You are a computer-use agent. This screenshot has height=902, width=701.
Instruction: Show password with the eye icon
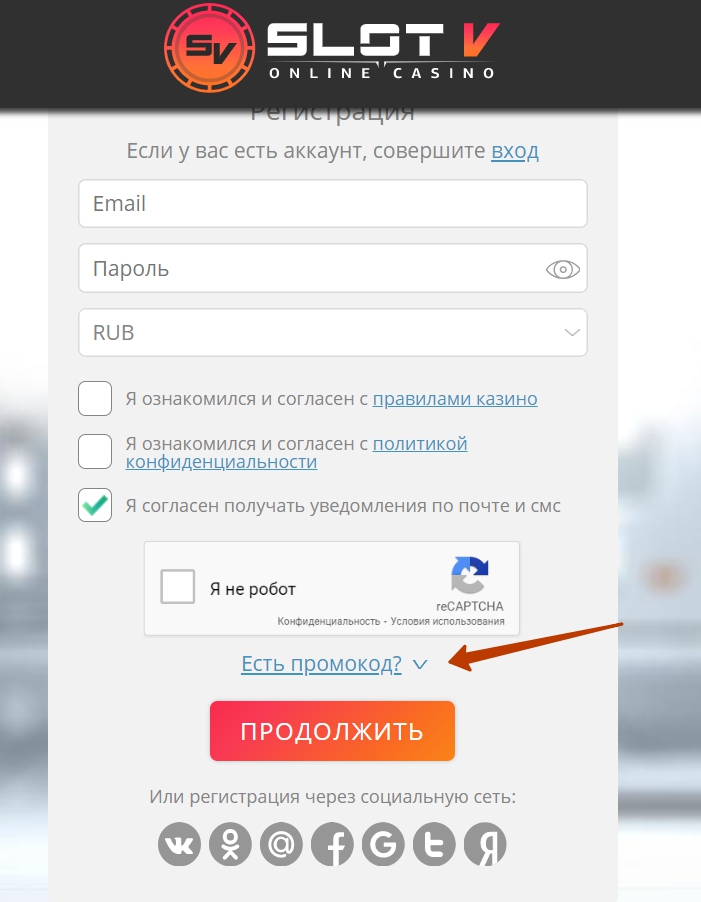562,269
